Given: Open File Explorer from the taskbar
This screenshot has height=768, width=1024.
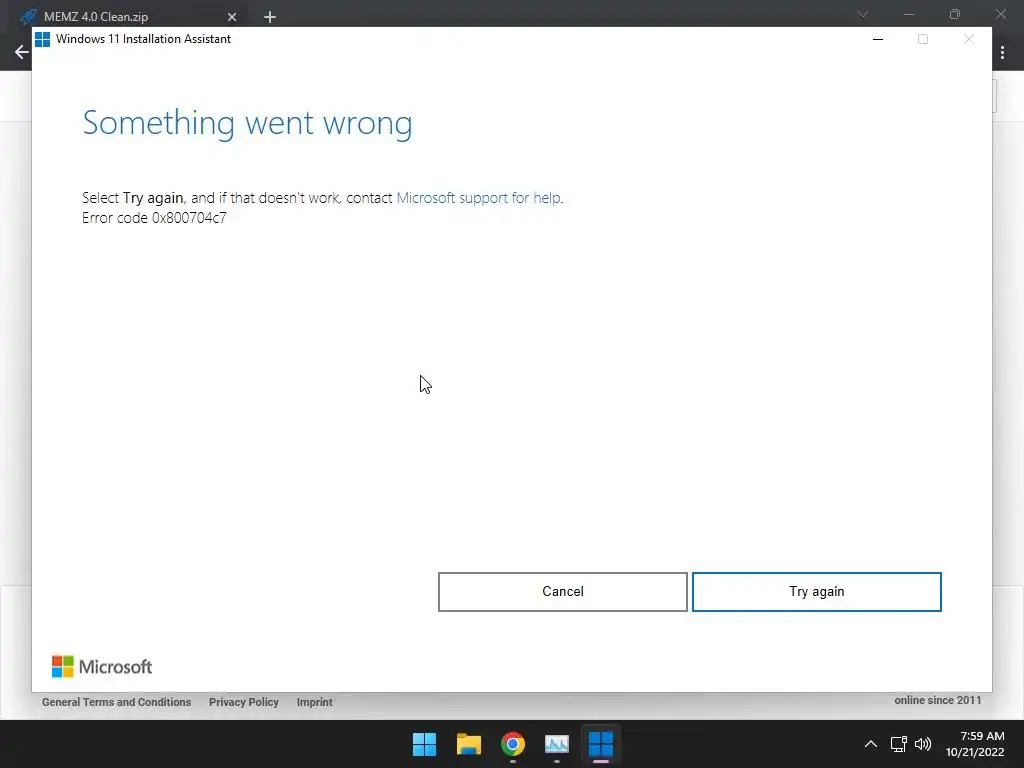Looking at the screenshot, I should click(x=469, y=744).
